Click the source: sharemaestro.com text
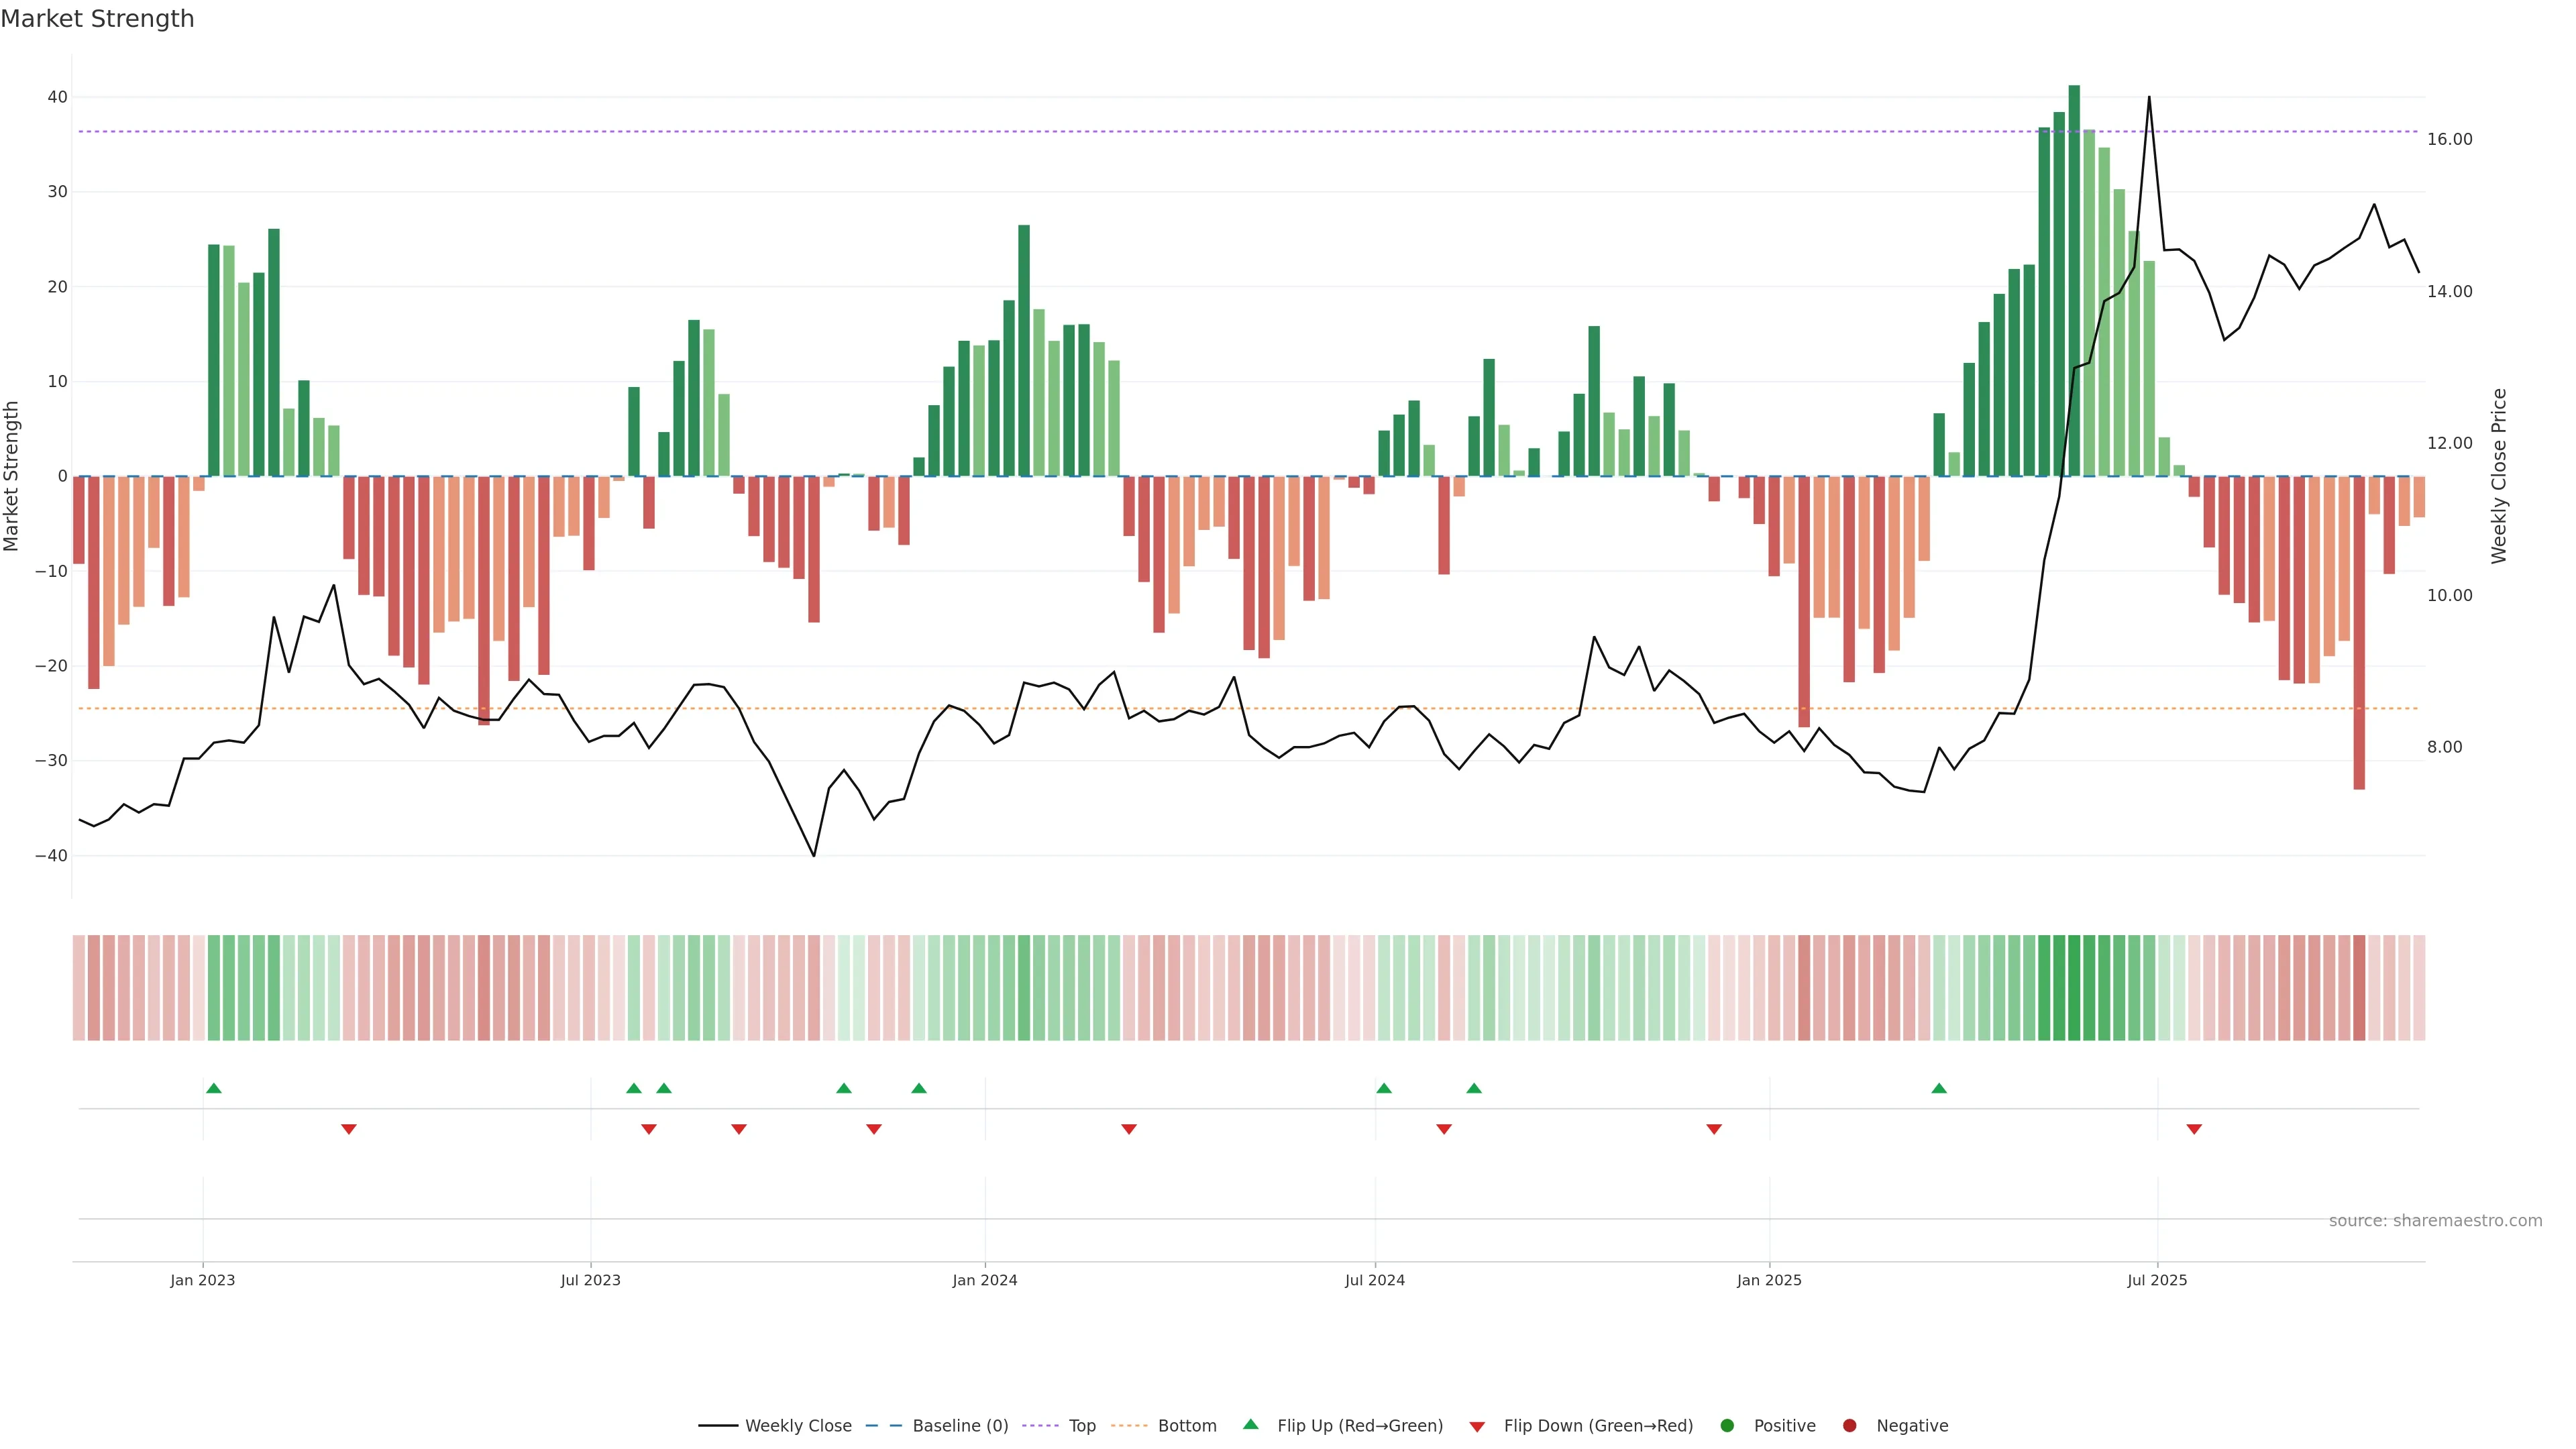Screen dimensions: 2576x1449 (x=2435, y=1220)
